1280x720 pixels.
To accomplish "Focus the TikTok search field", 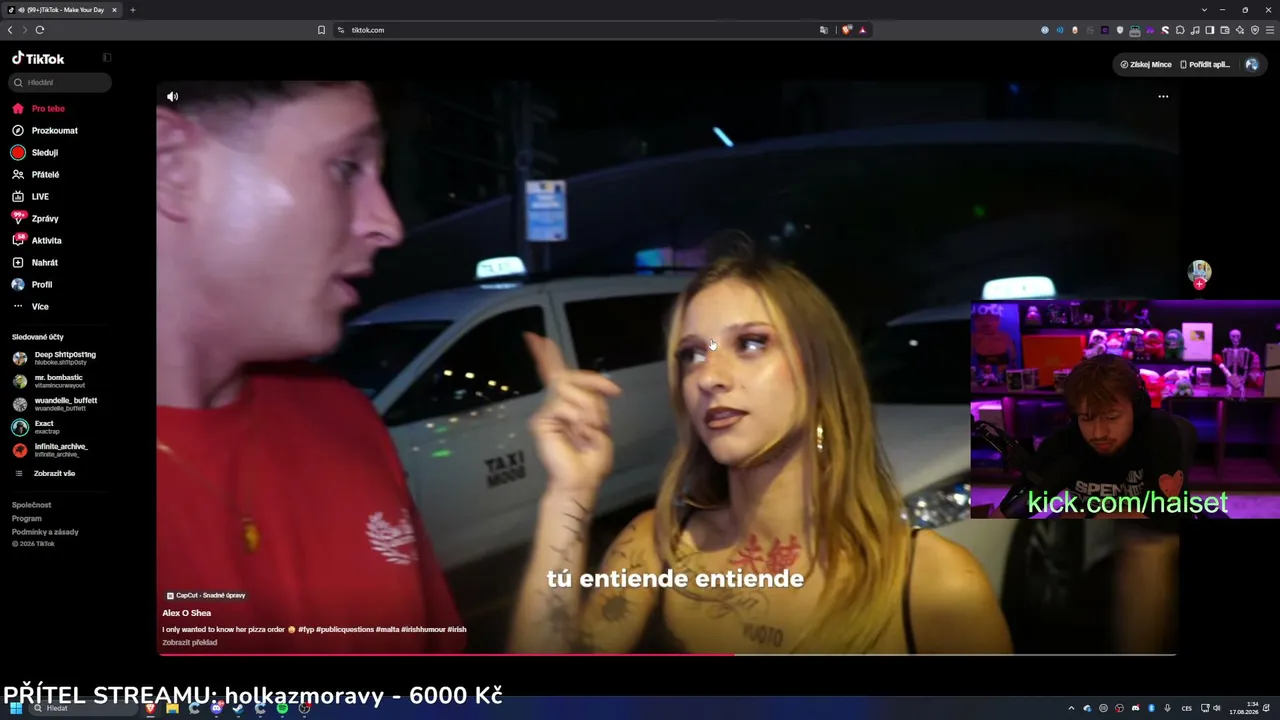I will point(60,83).
